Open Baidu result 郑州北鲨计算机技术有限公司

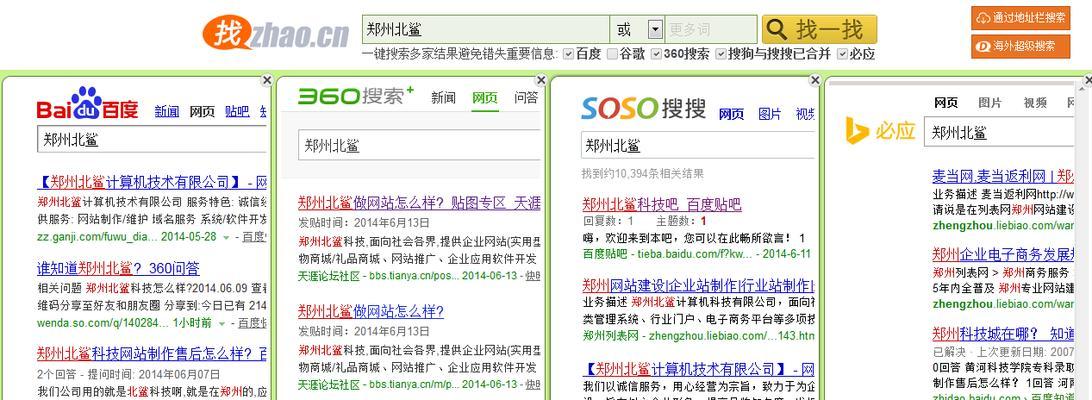click(152, 183)
